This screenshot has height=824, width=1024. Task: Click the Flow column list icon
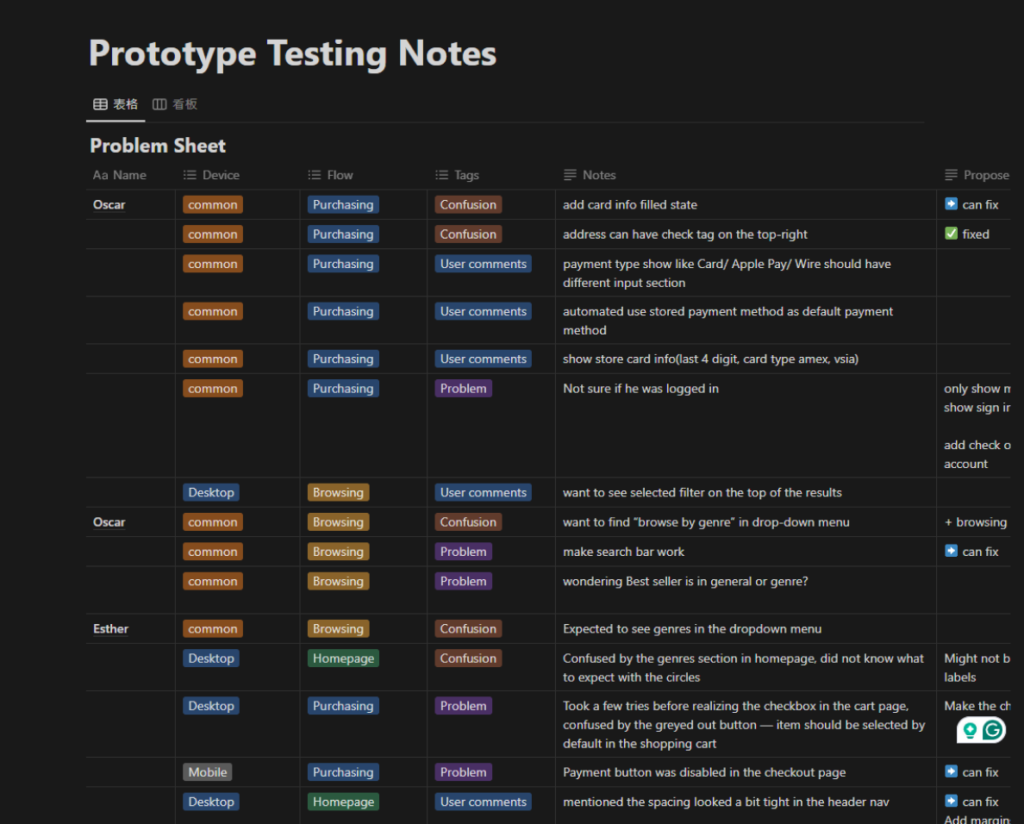[x=314, y=175]
